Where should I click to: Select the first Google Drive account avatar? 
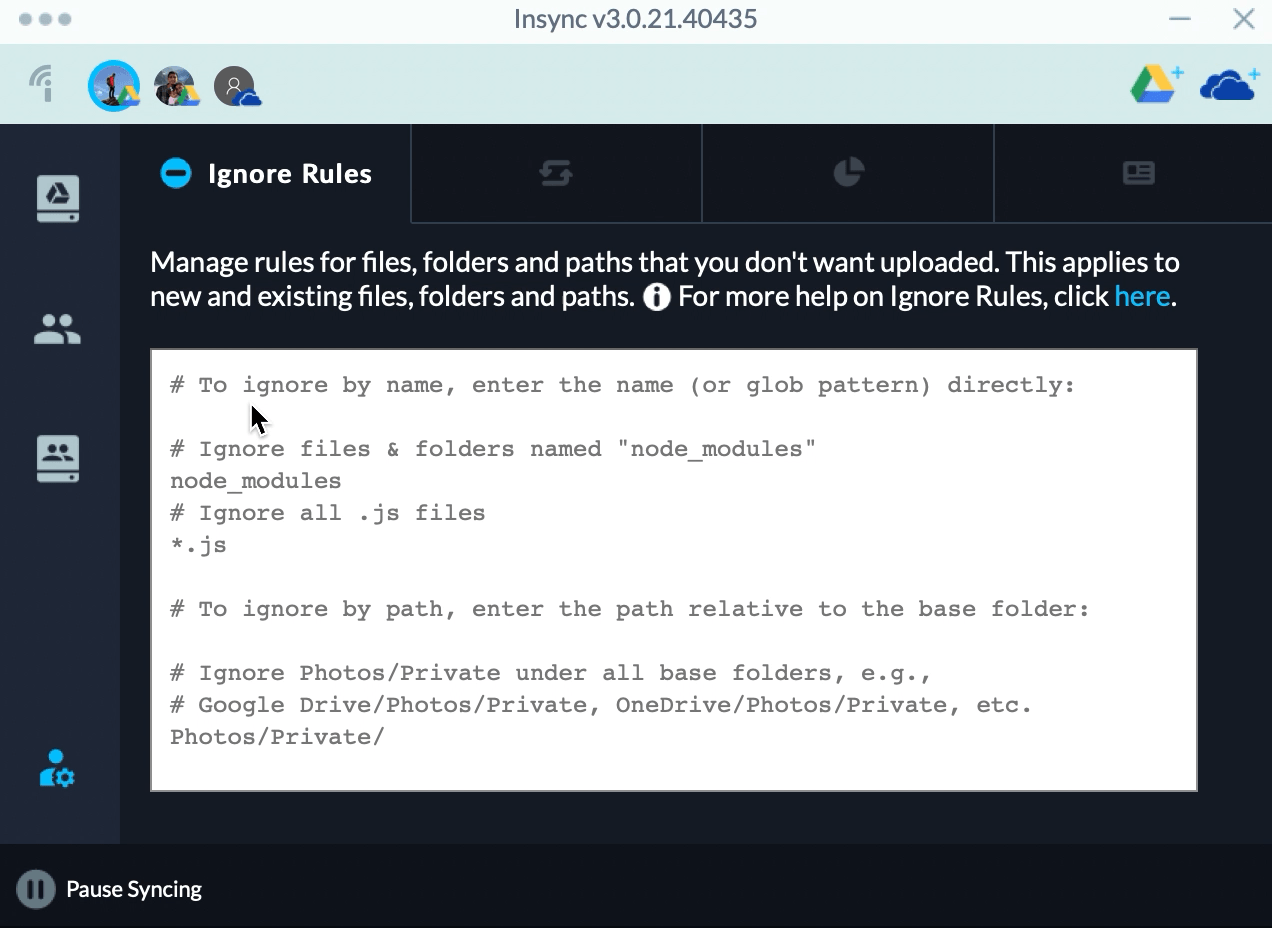pos(113,86)
